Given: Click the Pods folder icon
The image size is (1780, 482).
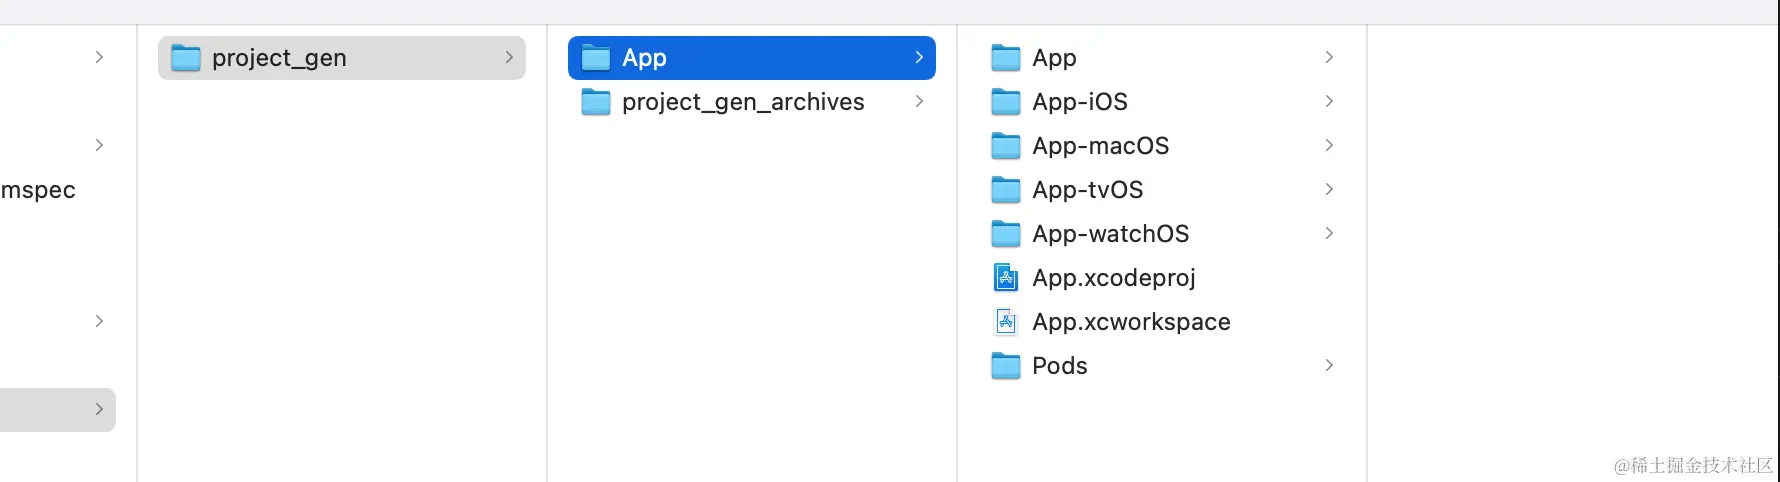Looking at the screenshot, I should [x=1006, y=366].
